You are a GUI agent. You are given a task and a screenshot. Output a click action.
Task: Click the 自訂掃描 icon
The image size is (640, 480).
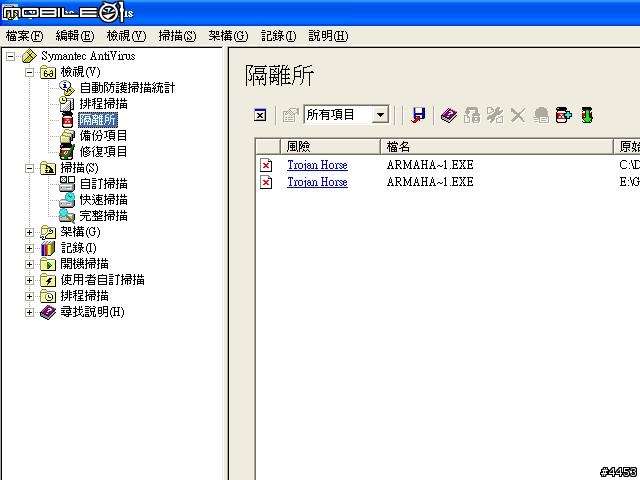click(x=67, y=184)
